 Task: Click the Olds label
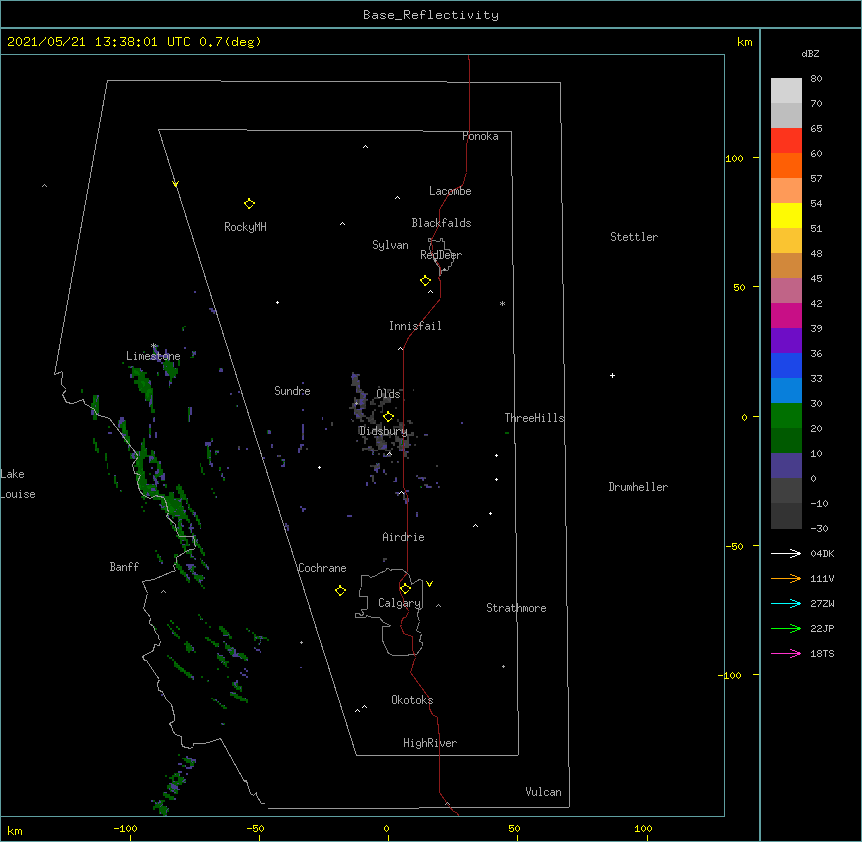coord(388,394)
